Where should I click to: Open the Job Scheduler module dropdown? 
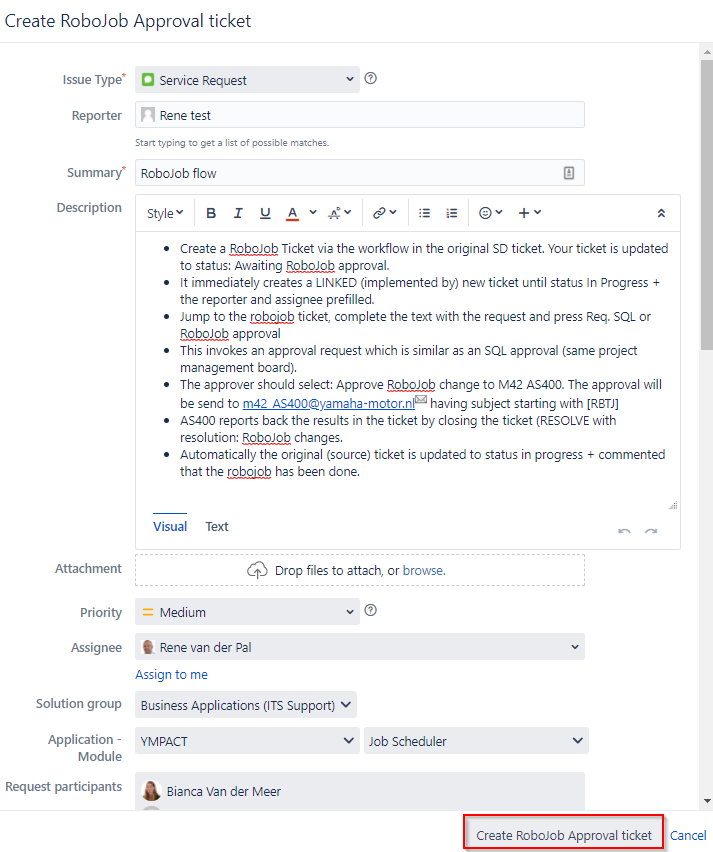tap(476, 741)
